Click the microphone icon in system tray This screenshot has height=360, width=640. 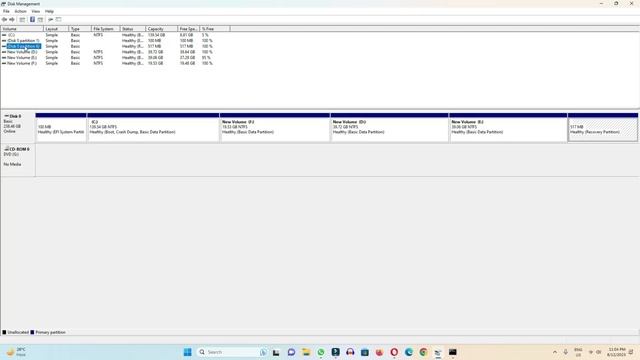[566, 352]
